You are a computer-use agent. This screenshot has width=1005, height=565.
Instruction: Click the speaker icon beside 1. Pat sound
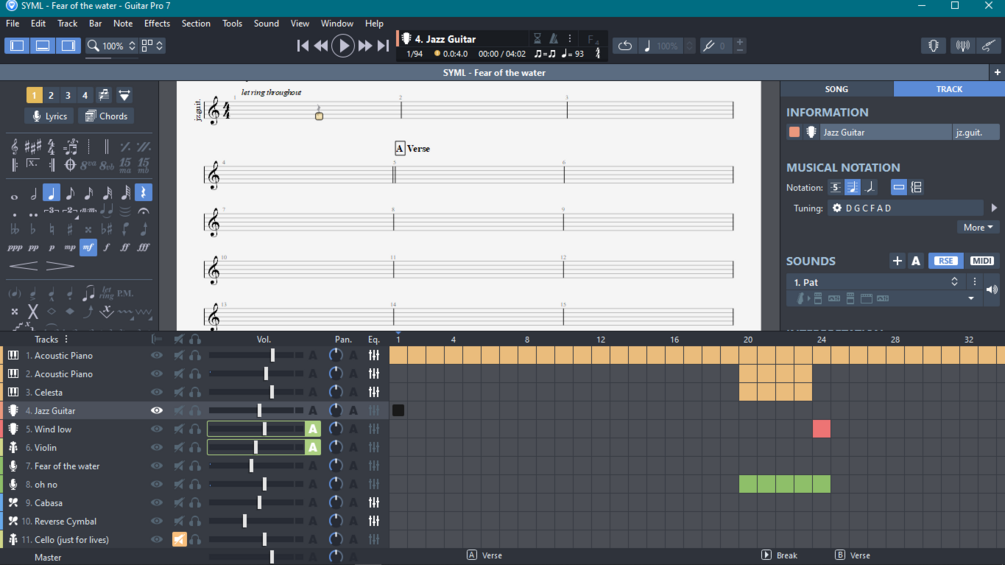pyautogui.click(x=992, y=290)
